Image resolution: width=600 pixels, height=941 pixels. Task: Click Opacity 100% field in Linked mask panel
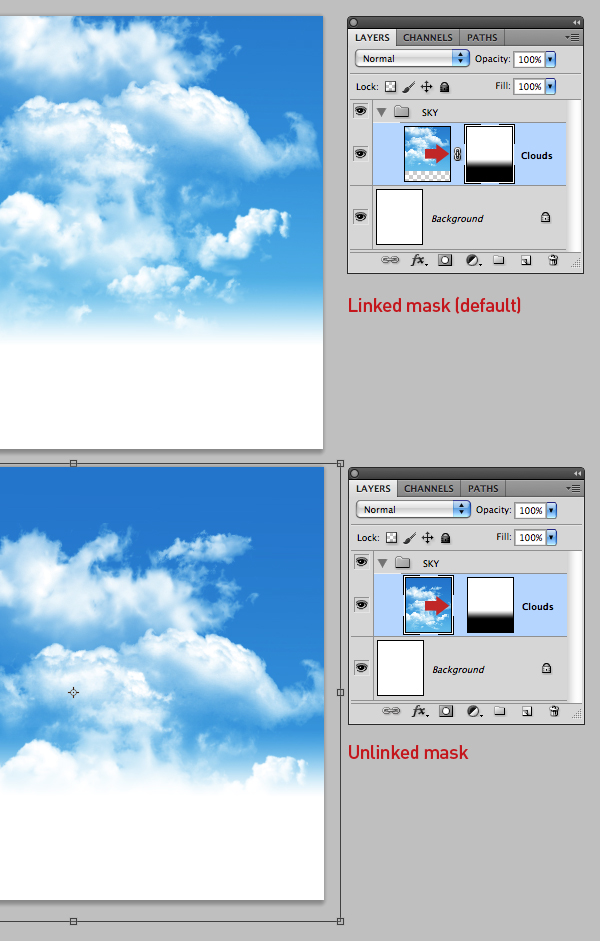tap(529, 59)
